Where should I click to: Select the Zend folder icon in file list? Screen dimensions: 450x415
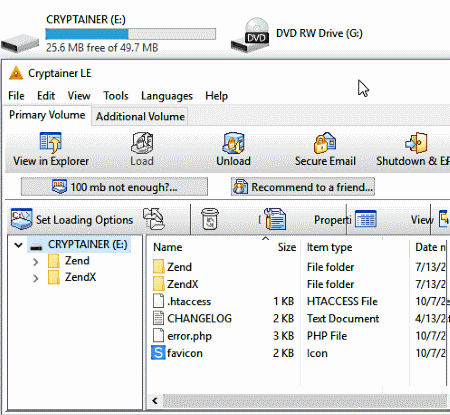(159, 267)
